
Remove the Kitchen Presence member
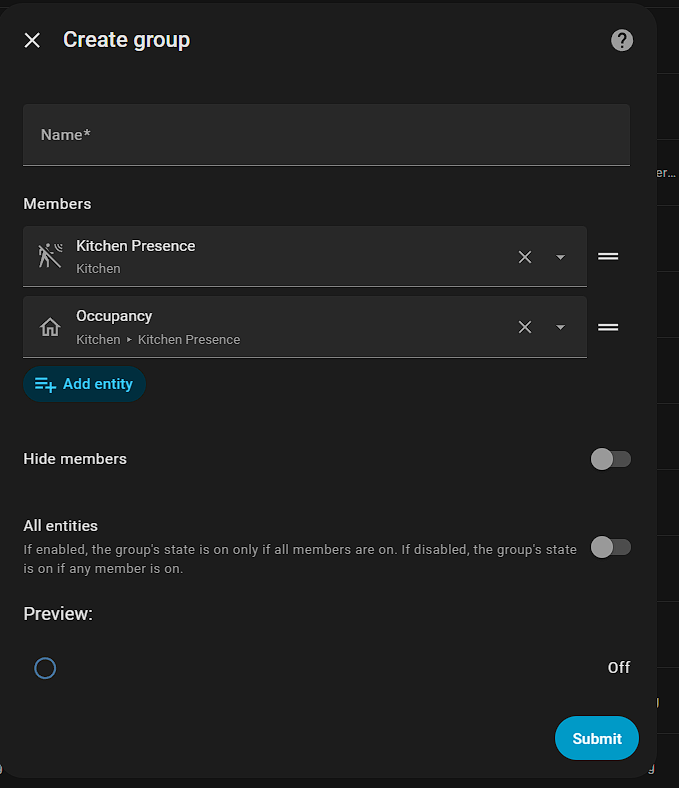point(525,257)
